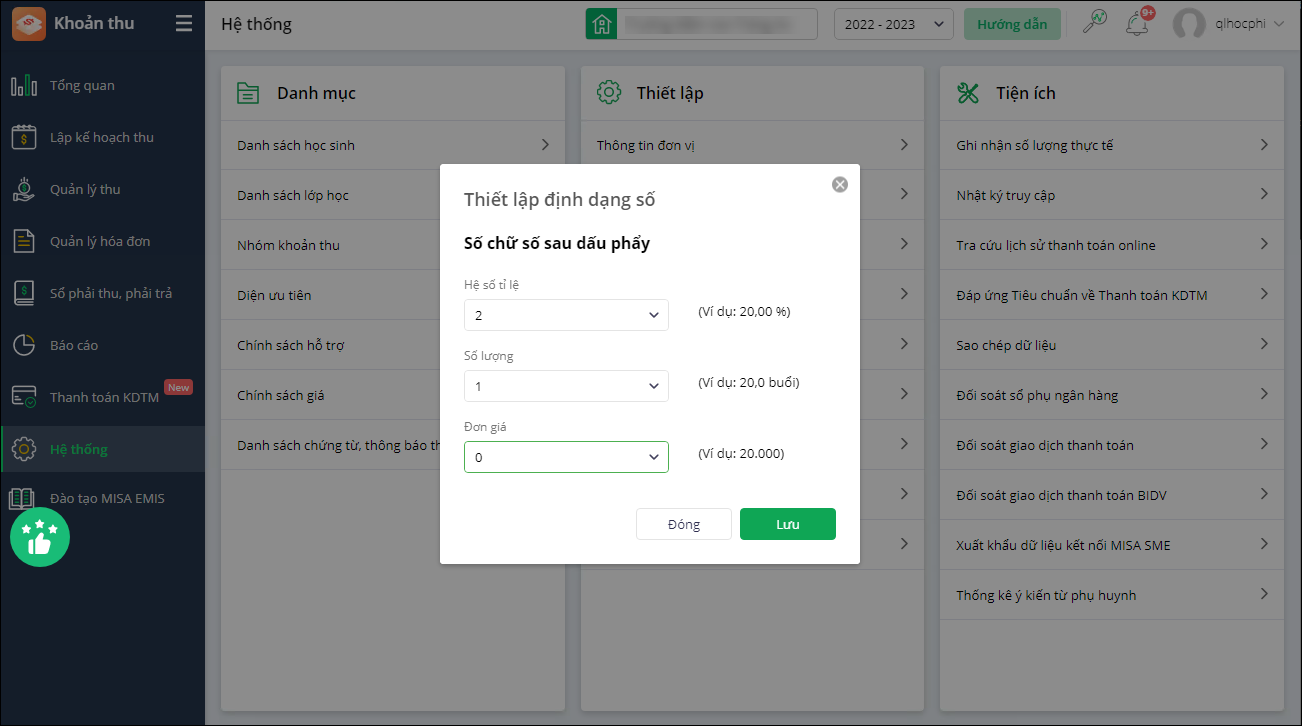Screen dimensions: 1302x726
Task: Select school year 2022 - 2023 dropdown
Action: [x=893, y=24]
